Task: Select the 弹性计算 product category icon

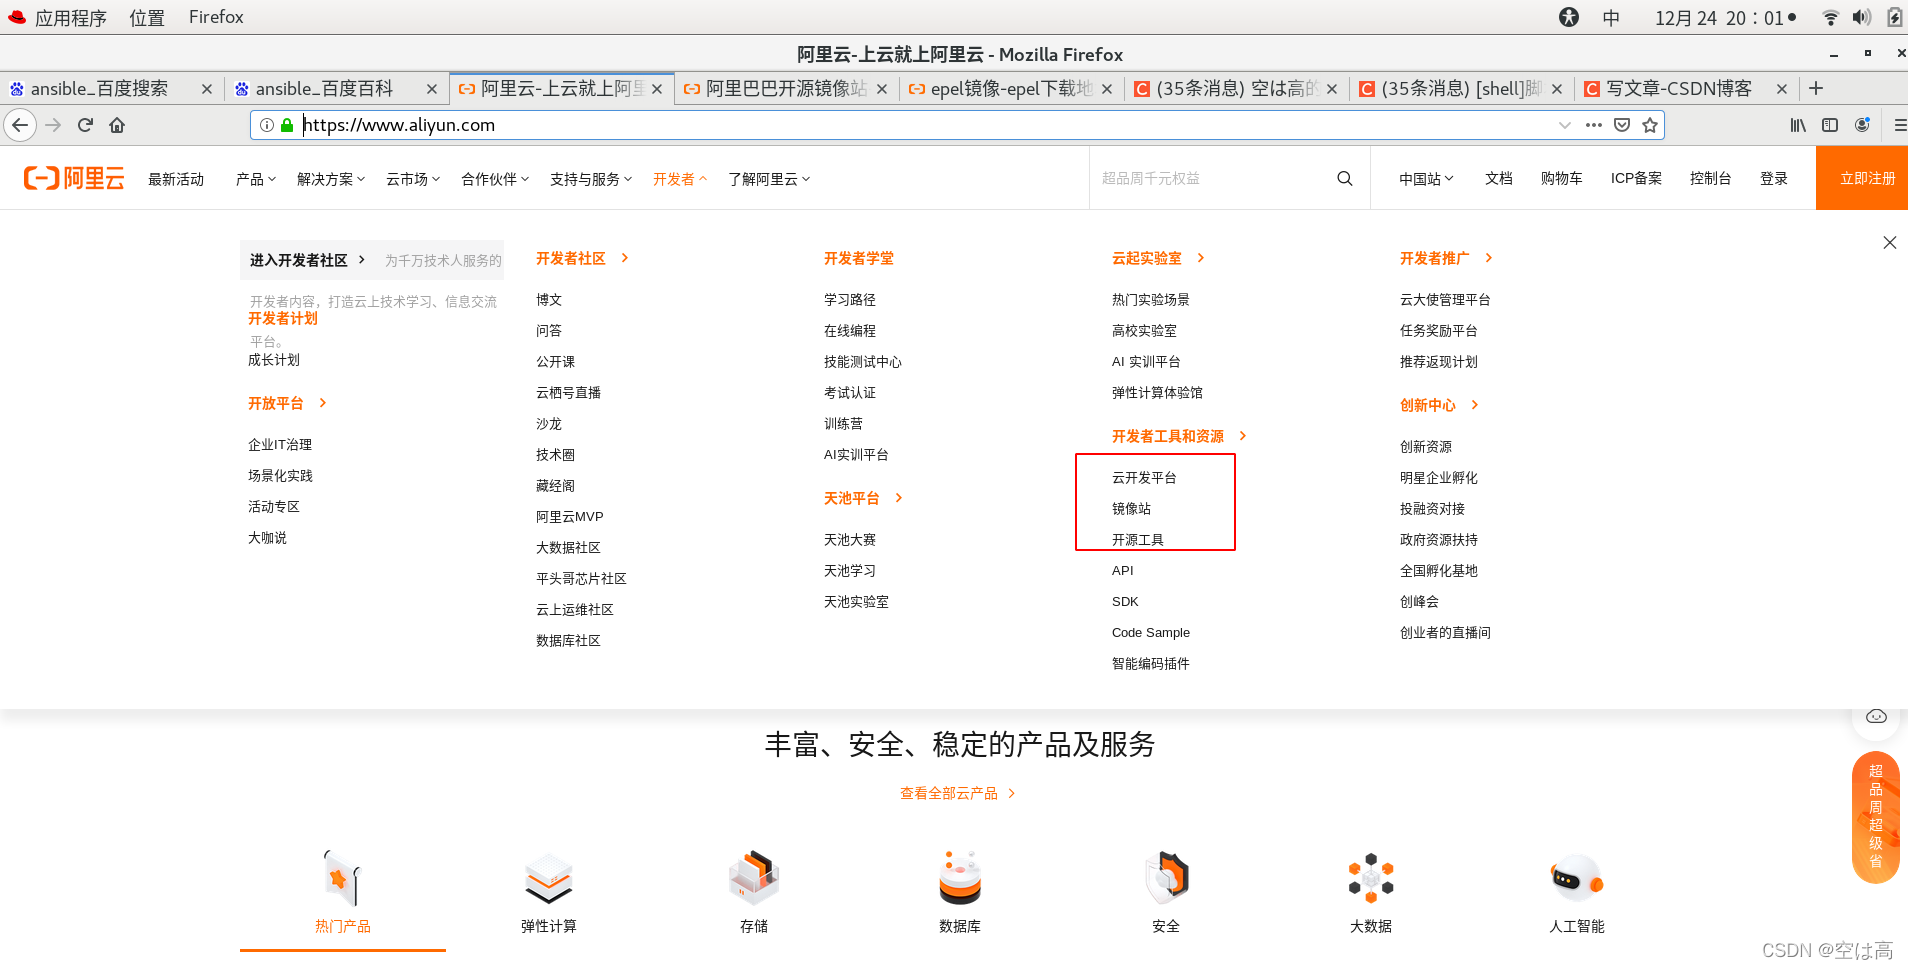Action: [548, 879]
